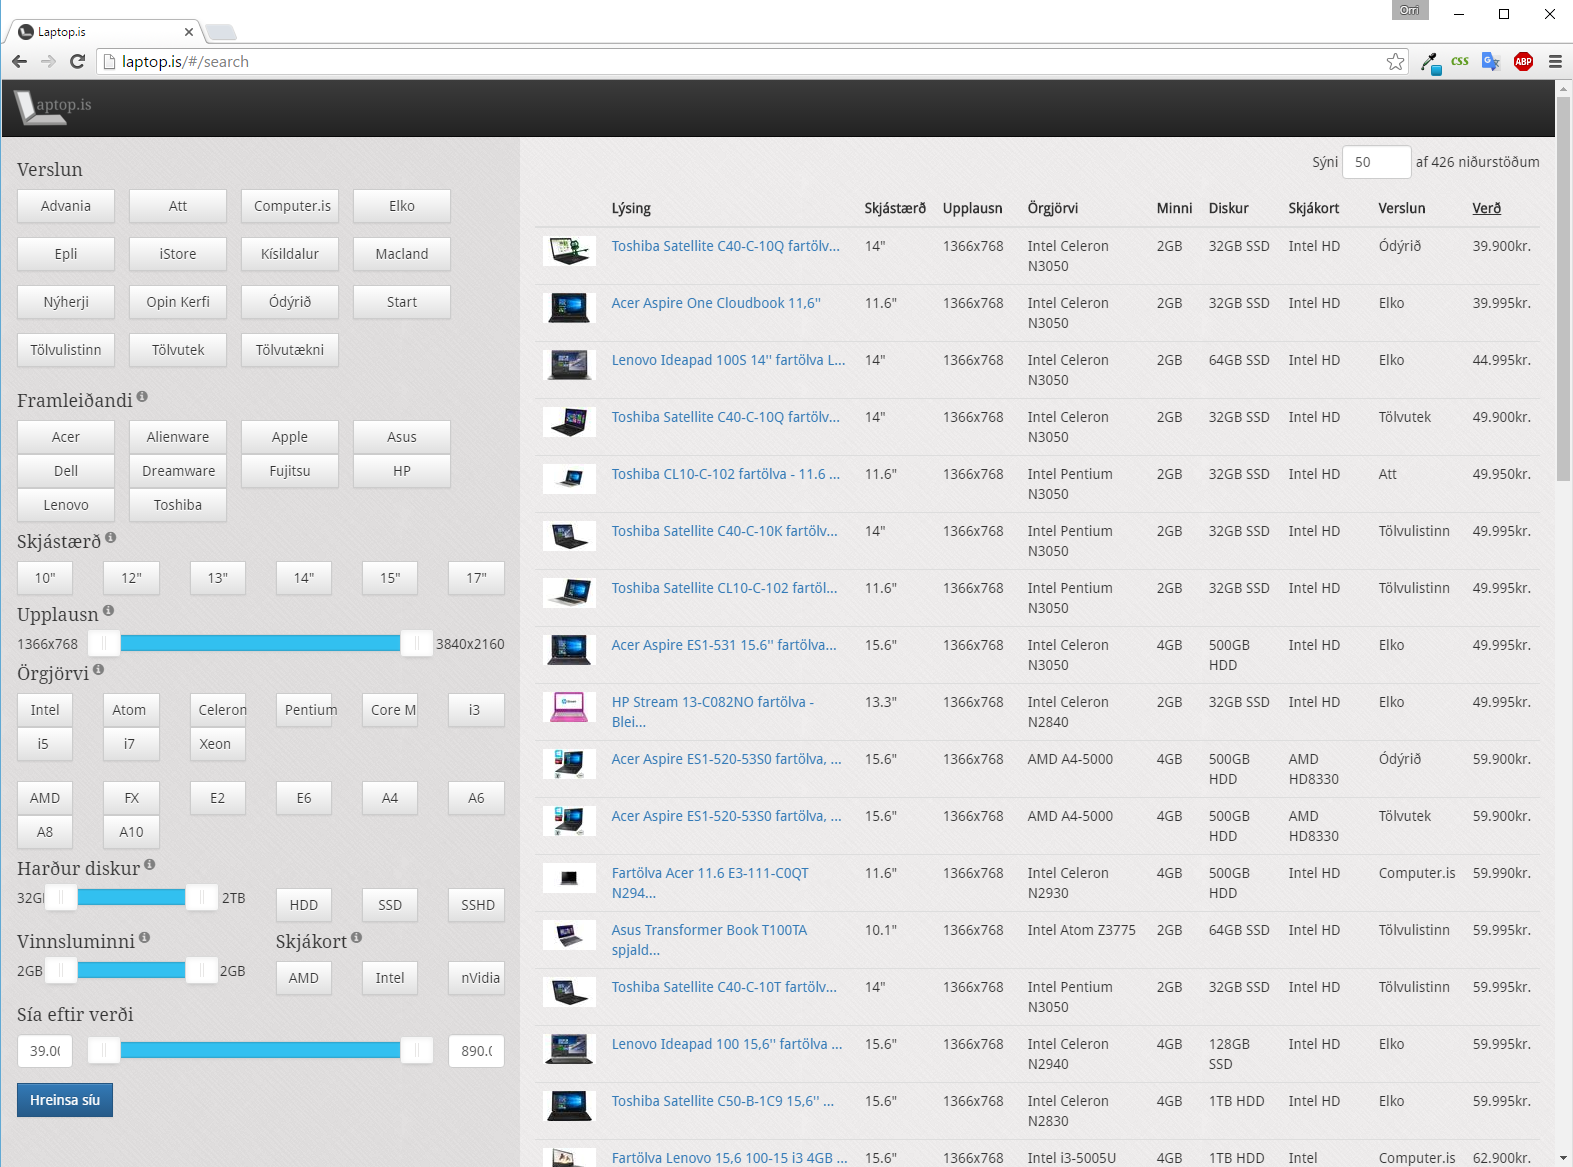Toggle the Elko store filter
The width and height of the screenshot is (1573, 1167).
(x=401, y=206)
